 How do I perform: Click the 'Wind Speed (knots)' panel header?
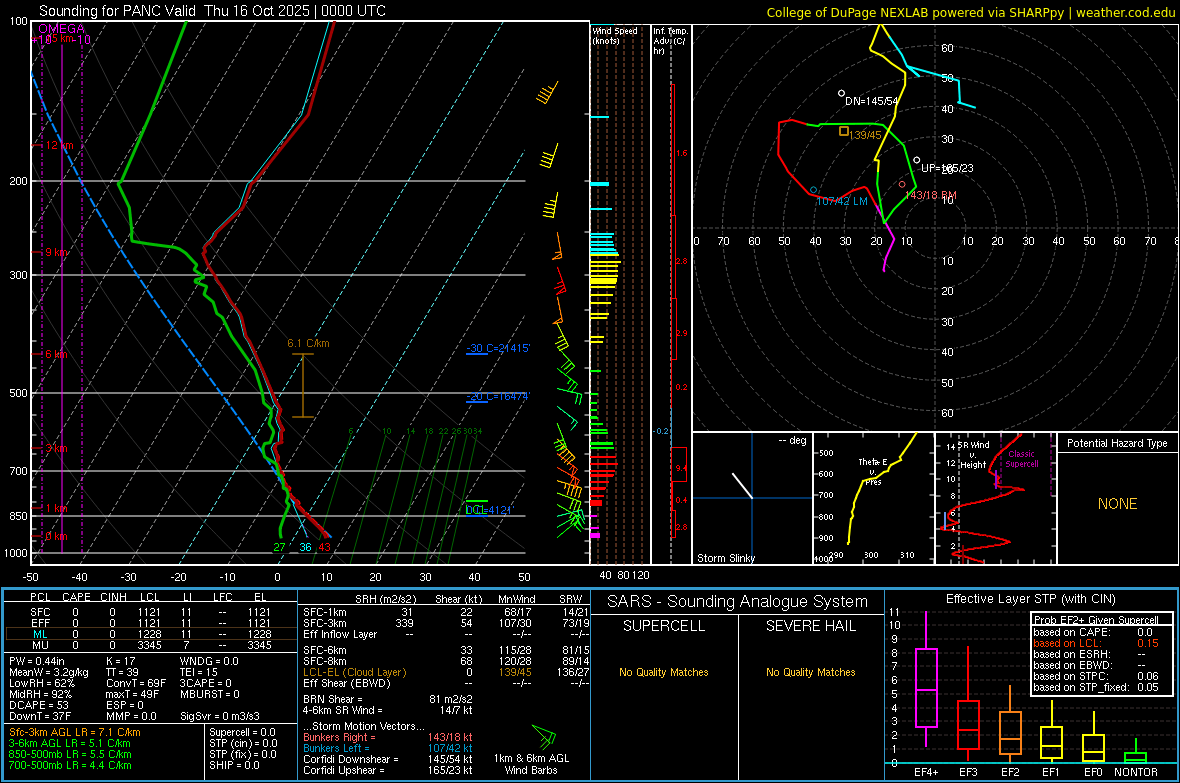[x=615, y=35]
